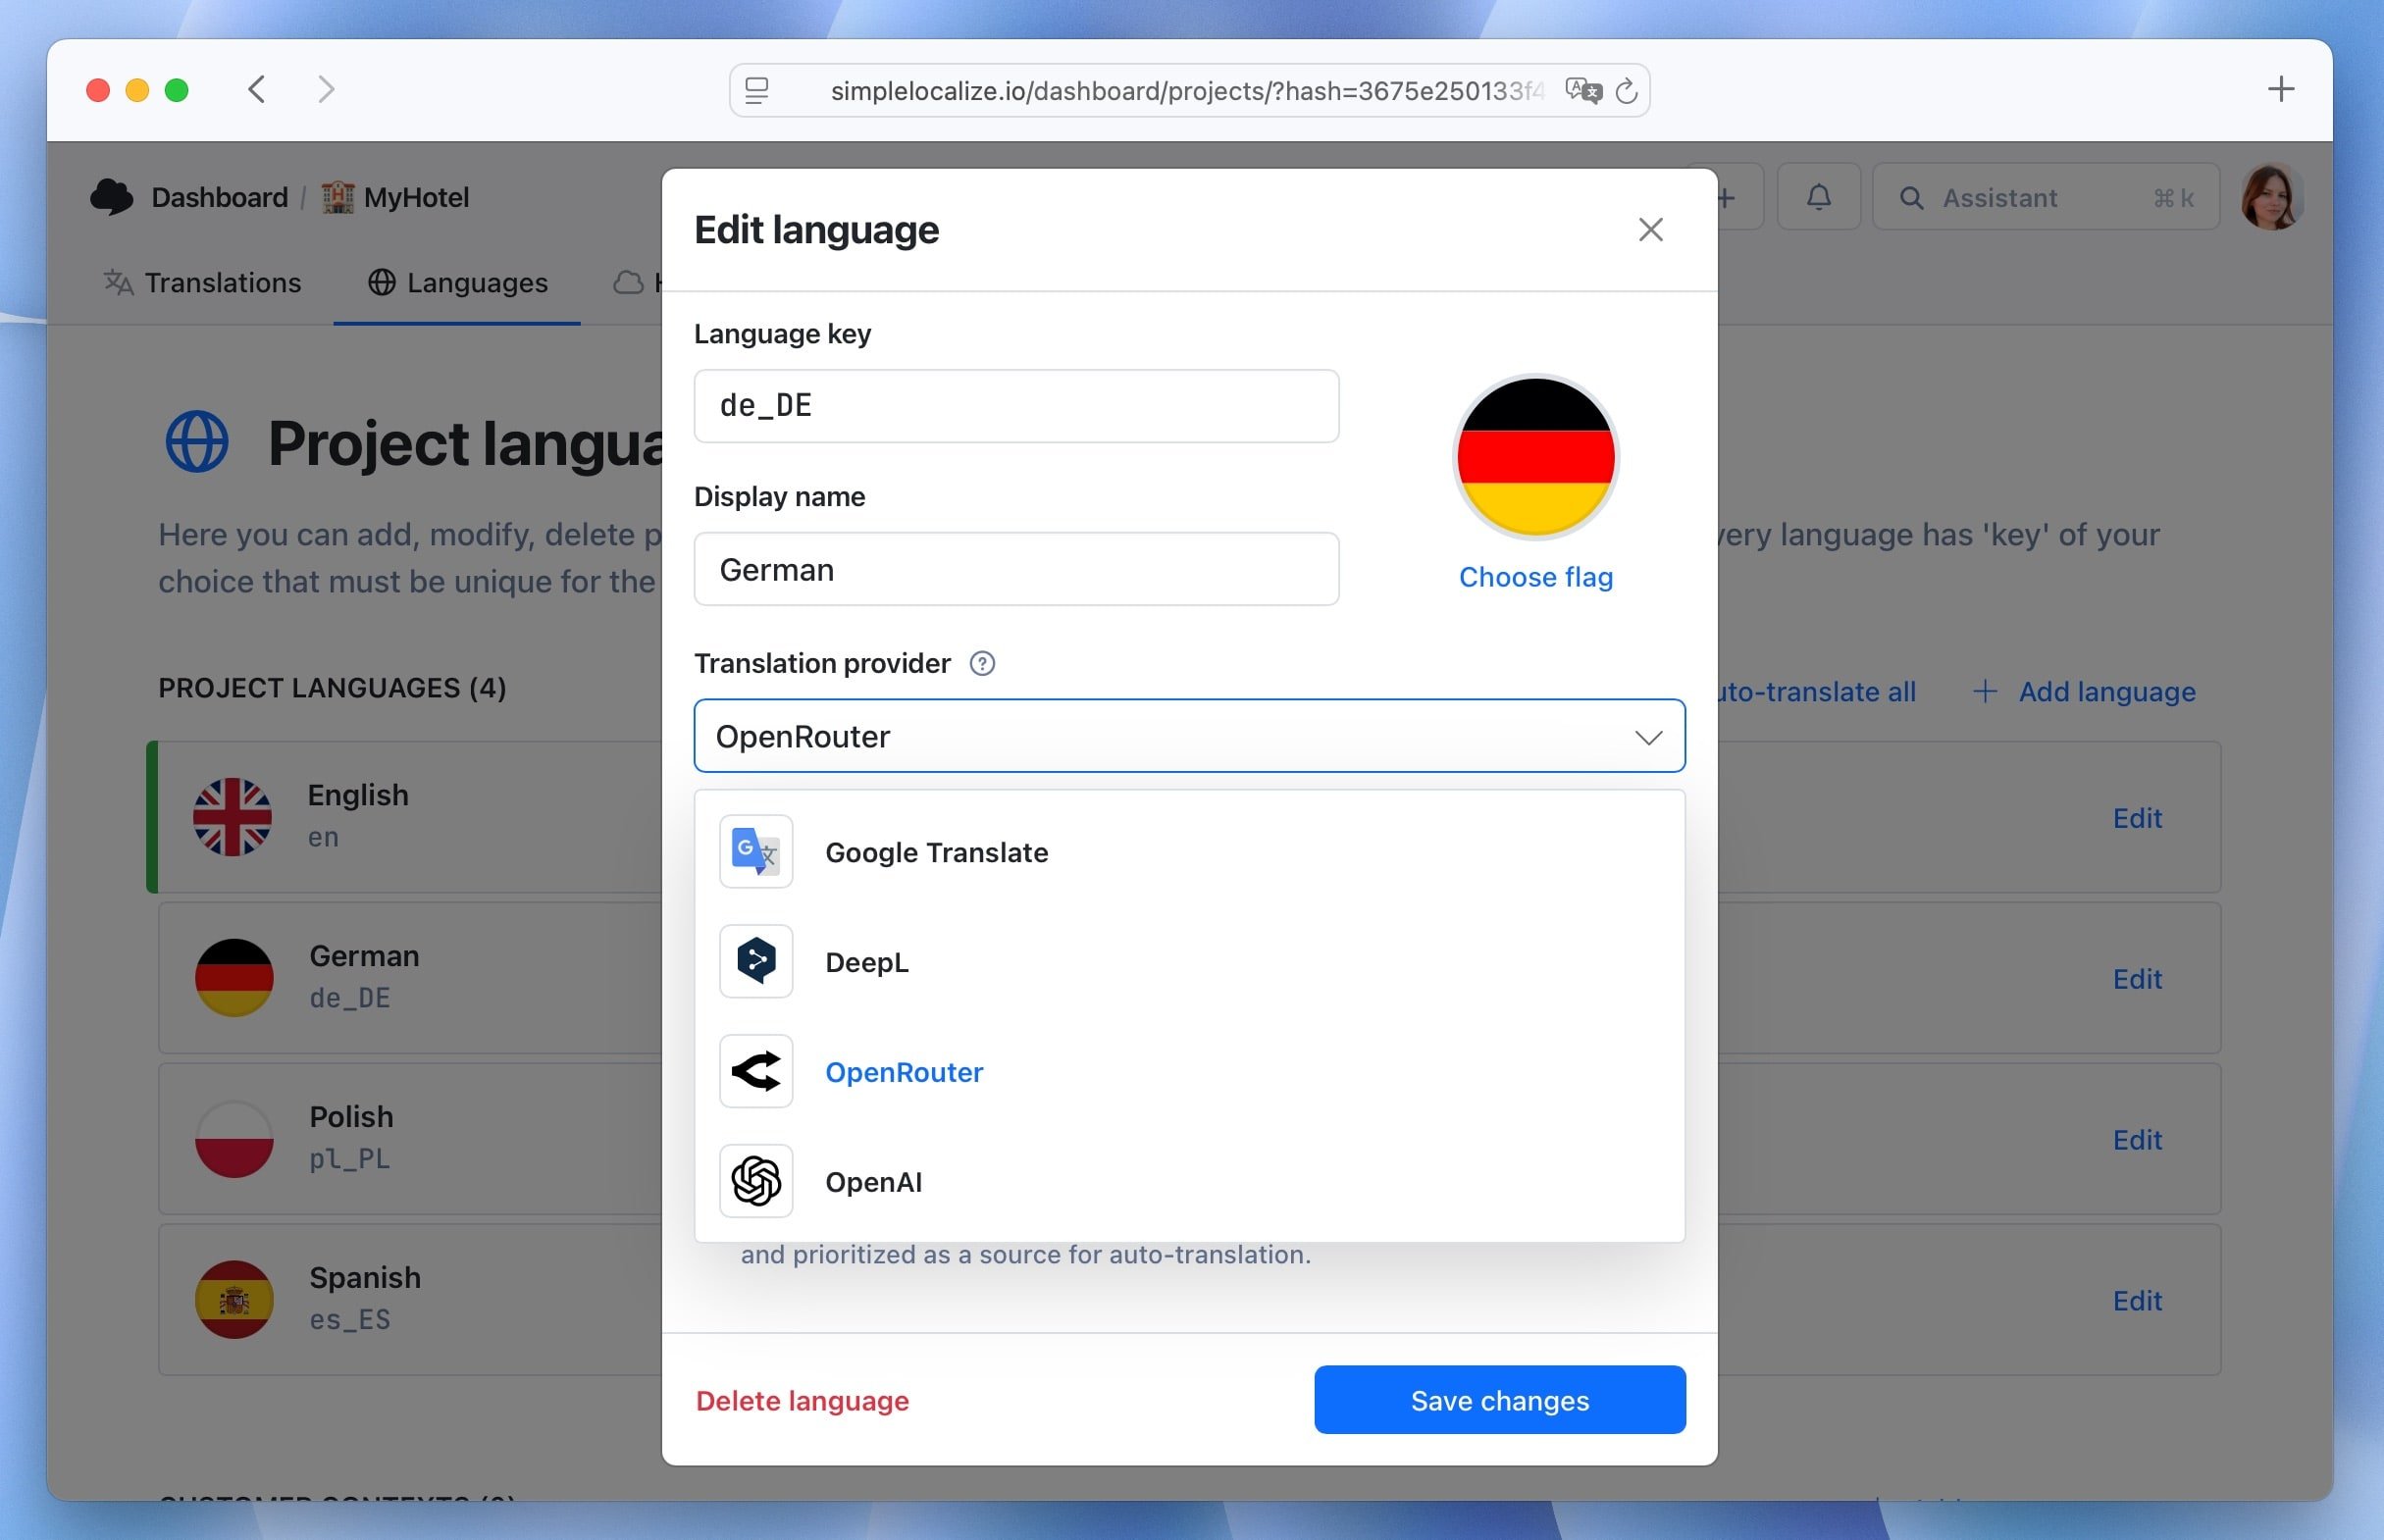Select Google Translate provider icon
2384x1540 pixels.
[x=755, y=851]
